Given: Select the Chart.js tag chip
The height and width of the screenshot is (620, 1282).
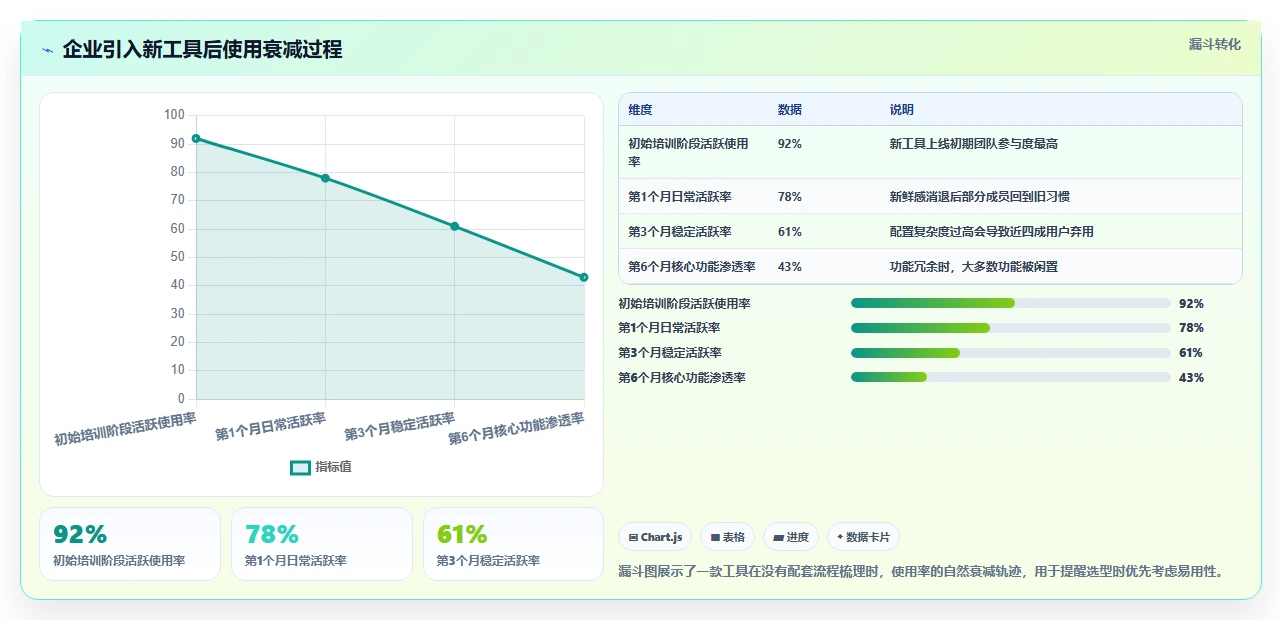Looking at the screenshot, I should (655, 537).
